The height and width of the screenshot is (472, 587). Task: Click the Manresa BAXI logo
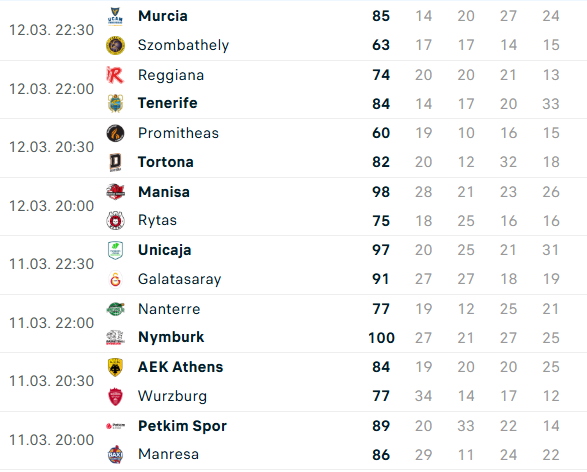coord(115,455)
